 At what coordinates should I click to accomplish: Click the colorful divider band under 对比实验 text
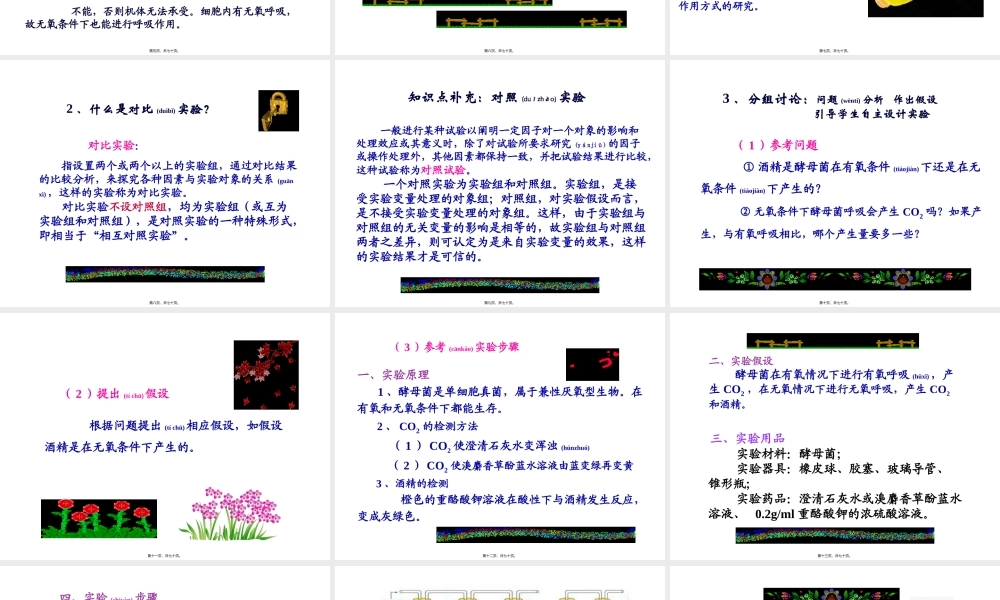tap(165, 274)
